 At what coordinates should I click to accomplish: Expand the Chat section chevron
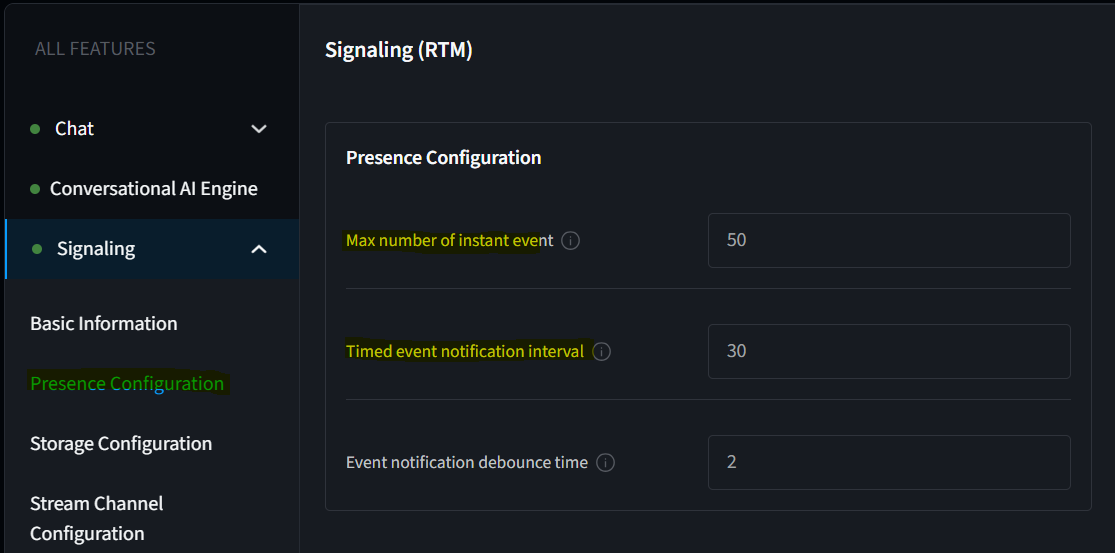pos(259,129)
